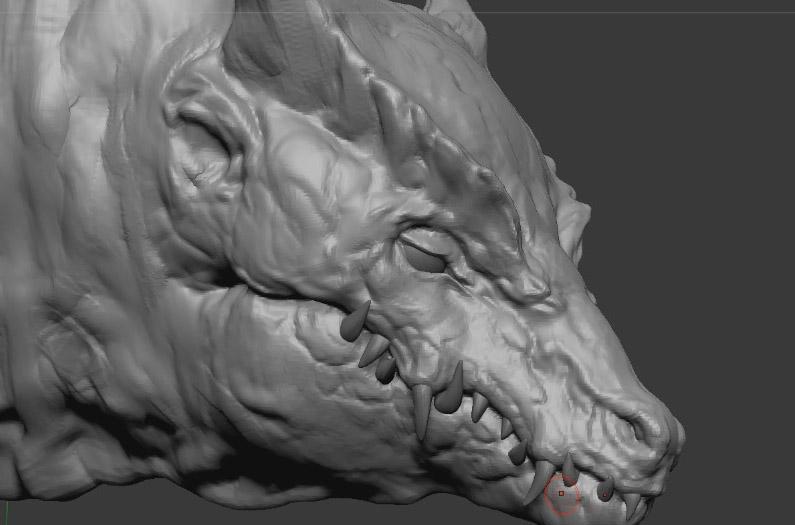This screenshot has width=795, height=525.
Task: Click the creature's closed eye on the sculpt
Action: coord(423,257)
